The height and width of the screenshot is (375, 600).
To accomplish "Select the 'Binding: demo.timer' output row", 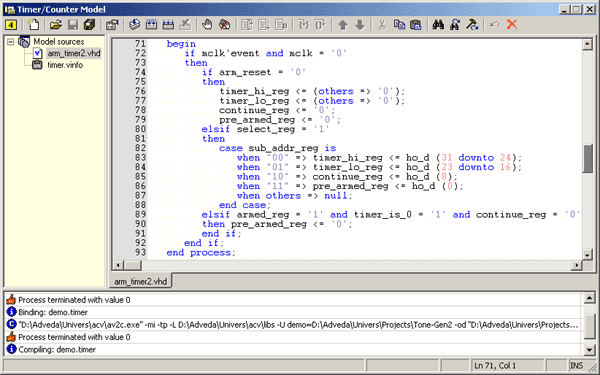I will 293,312.
